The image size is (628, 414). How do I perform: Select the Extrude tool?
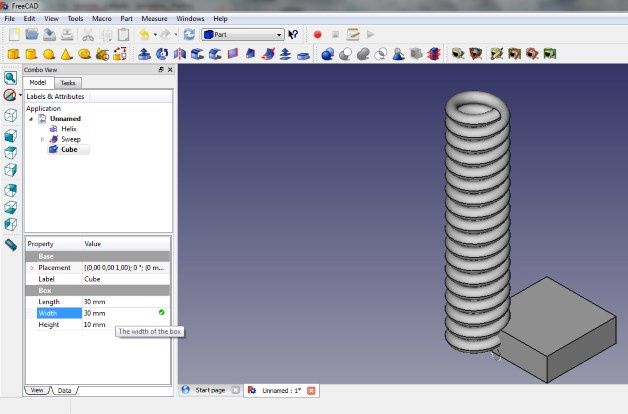pos(144,54)
